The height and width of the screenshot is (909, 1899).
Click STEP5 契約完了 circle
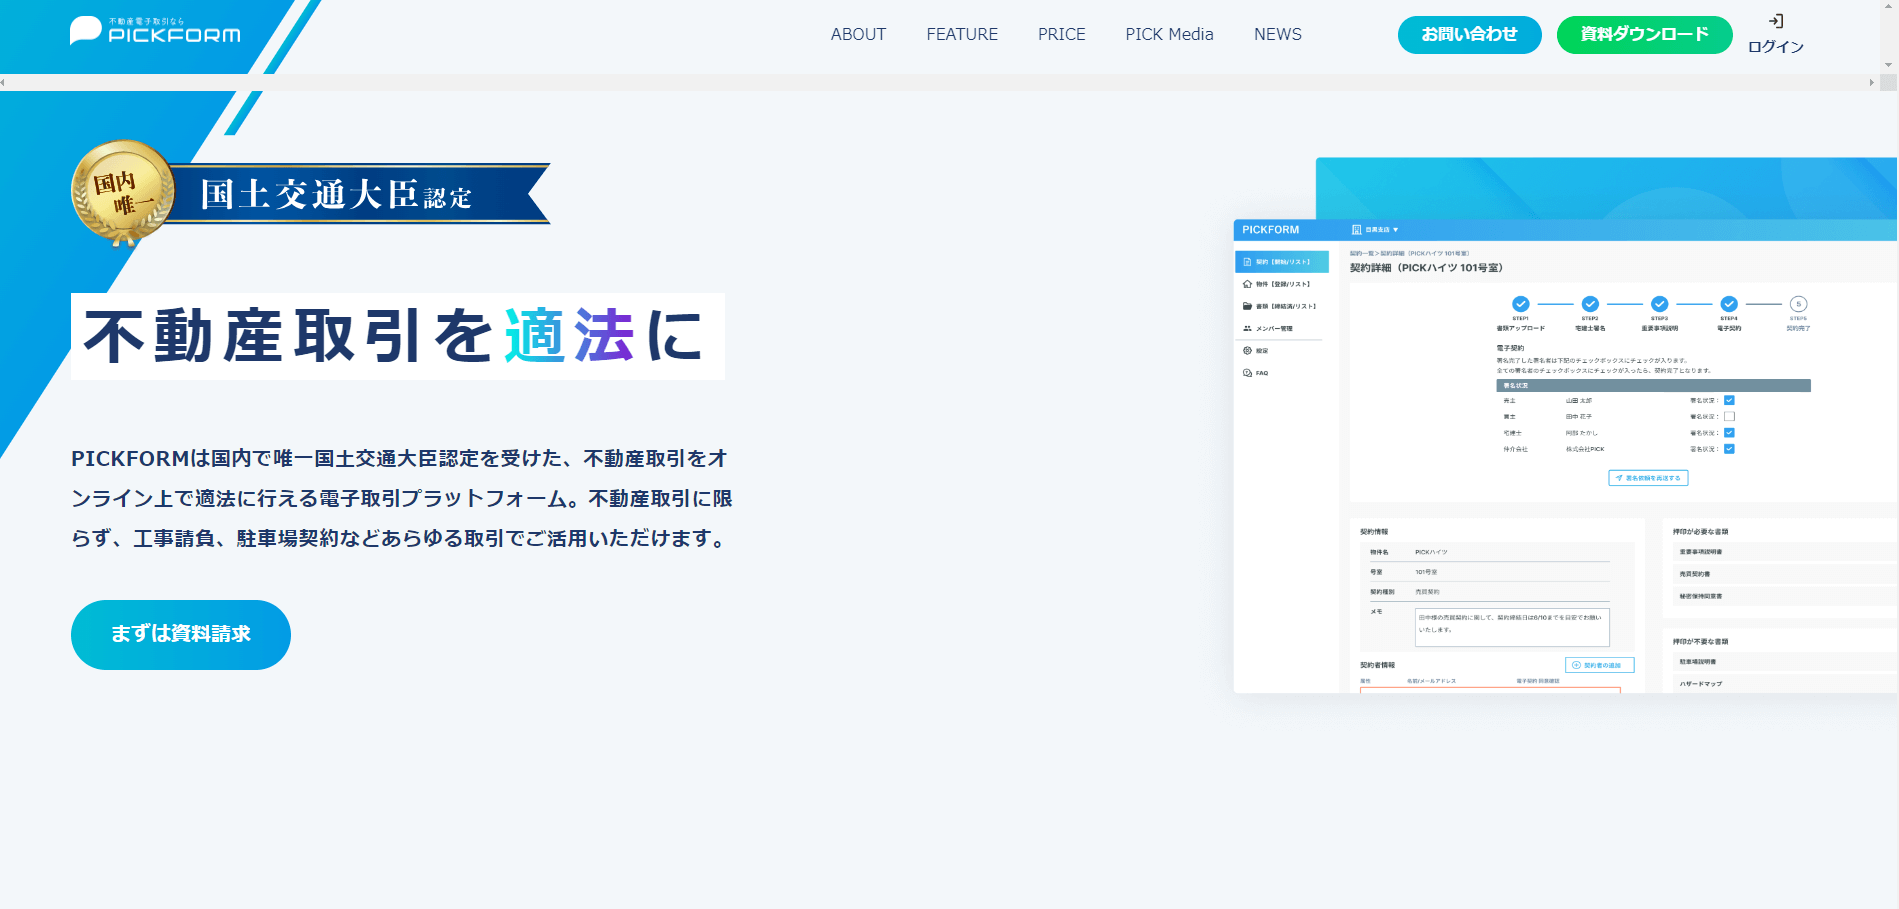point(1798,304)
